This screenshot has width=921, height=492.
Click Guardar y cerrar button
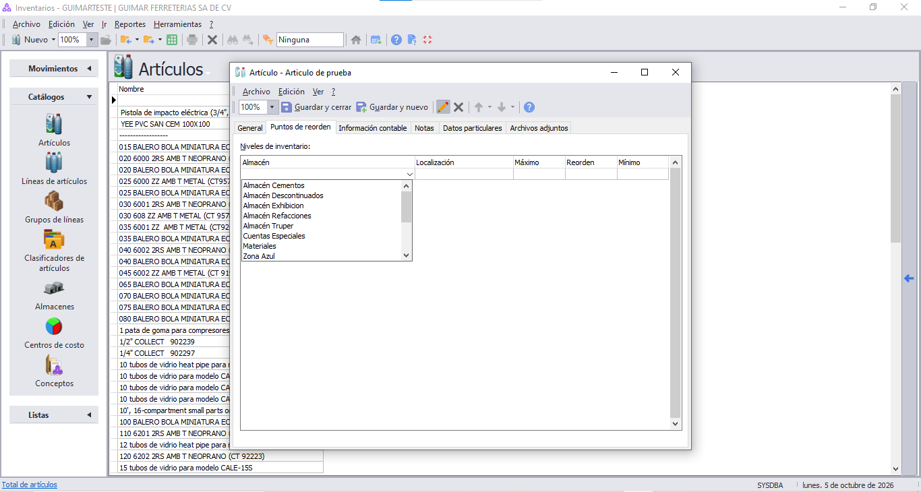[x=316, y=107]
